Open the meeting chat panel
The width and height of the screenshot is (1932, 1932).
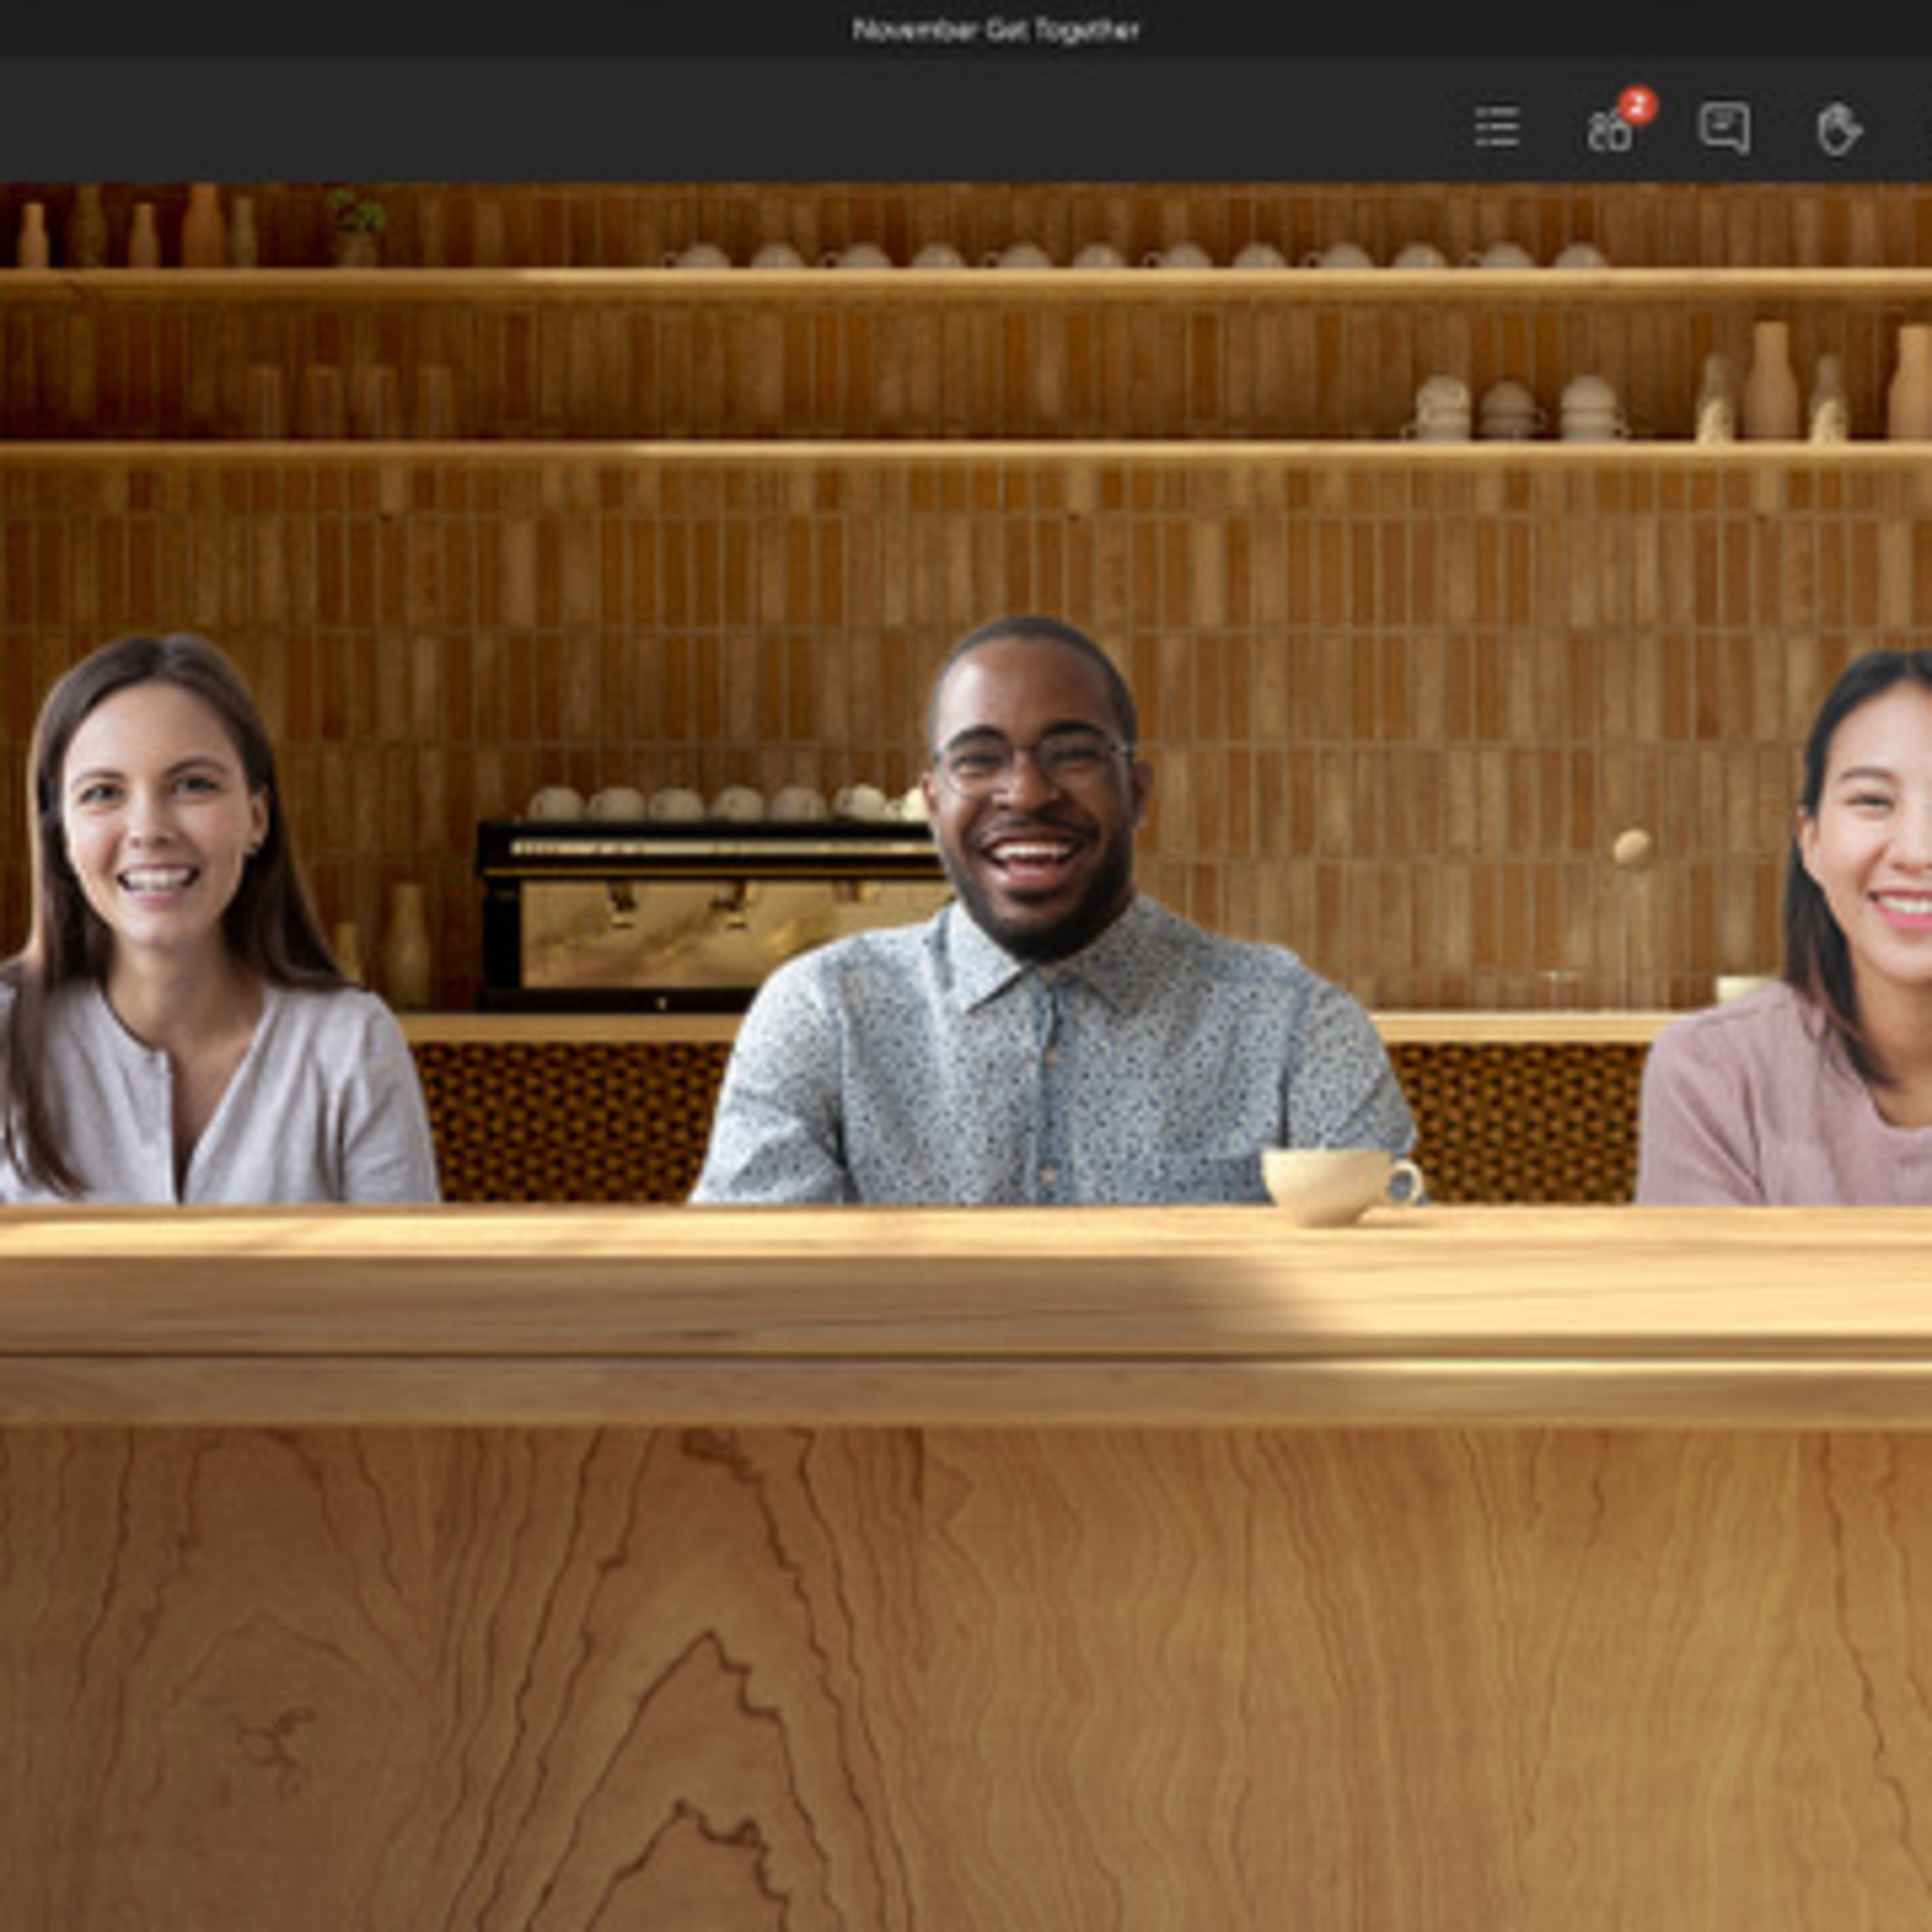click(1724, 128)
